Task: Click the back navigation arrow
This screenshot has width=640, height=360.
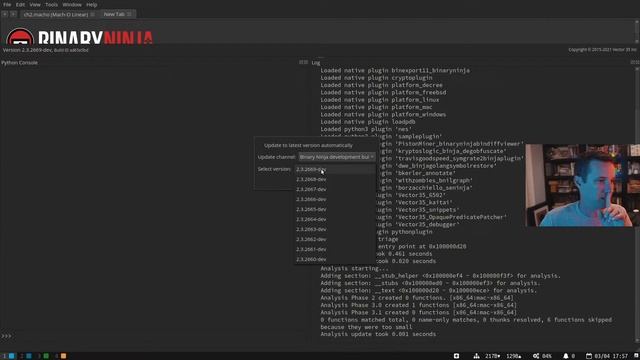Action: click(x=5, y=14)
